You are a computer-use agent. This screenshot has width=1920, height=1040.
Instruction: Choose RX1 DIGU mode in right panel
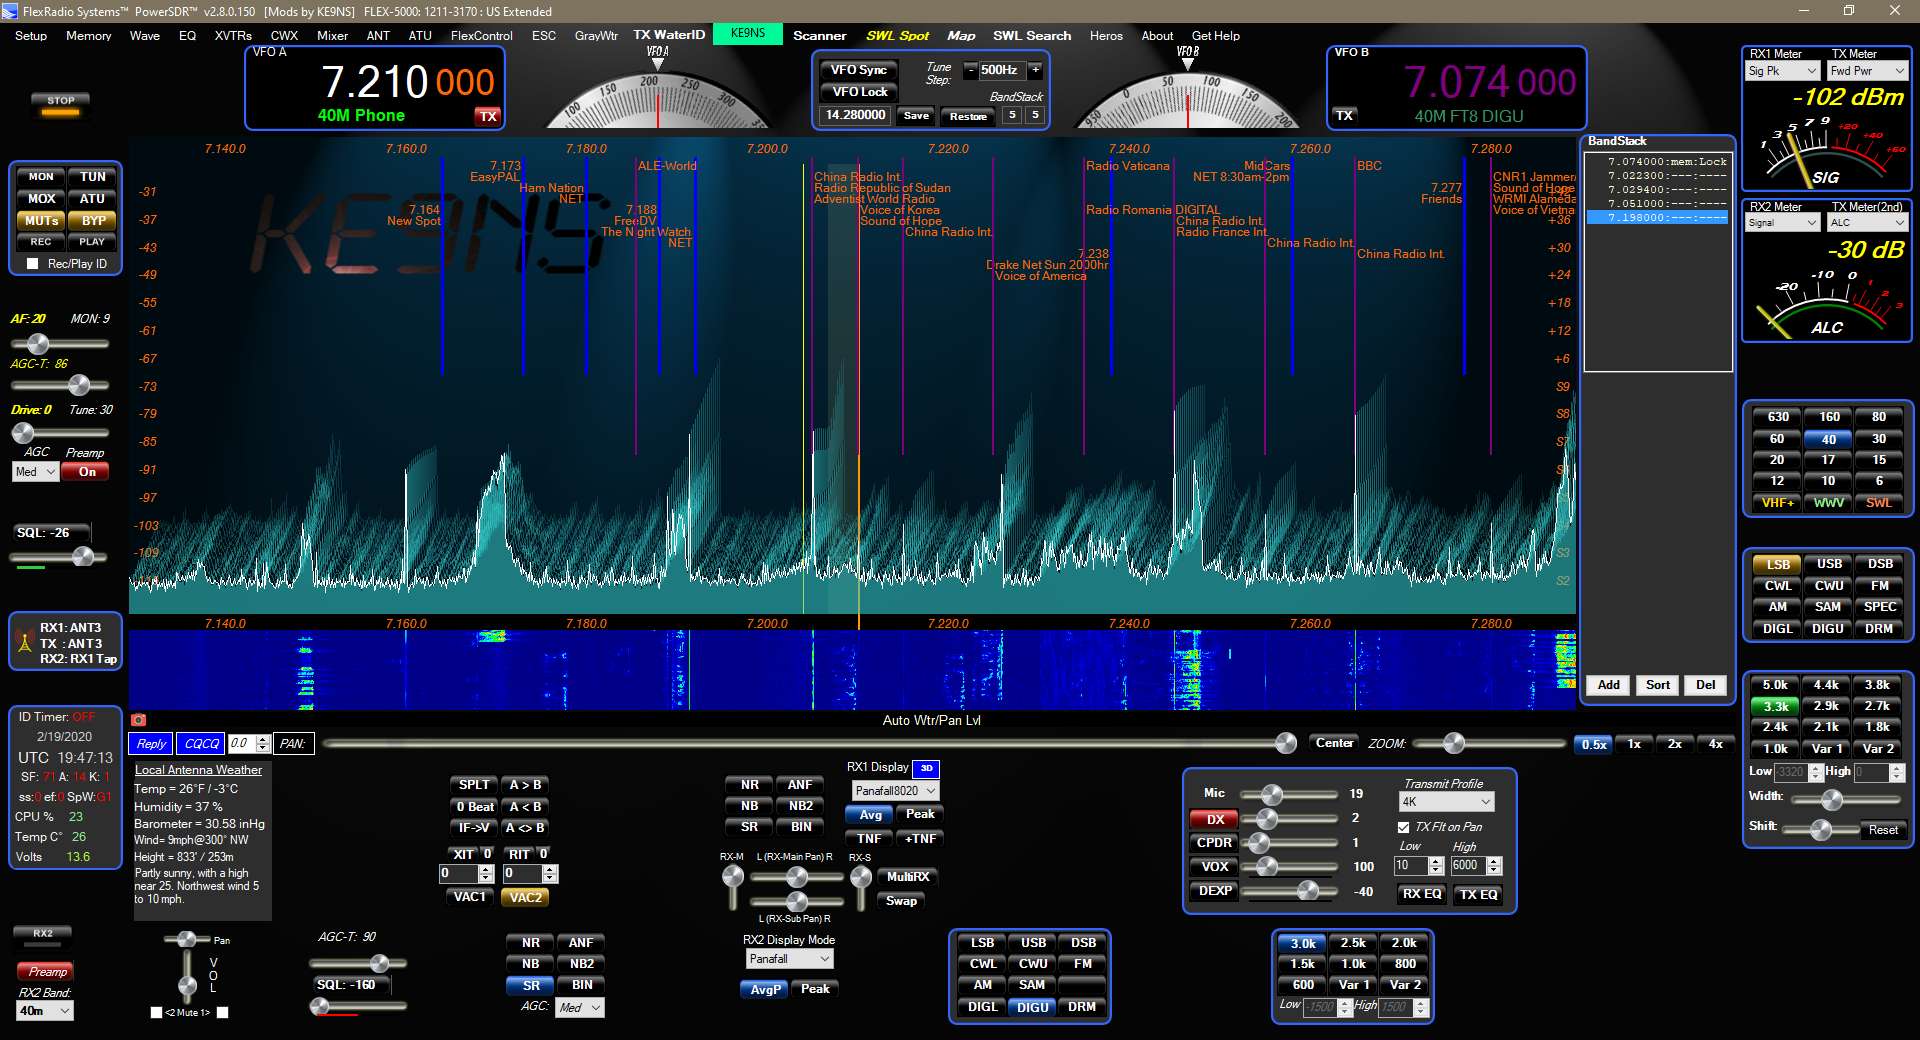[1827, 629]
